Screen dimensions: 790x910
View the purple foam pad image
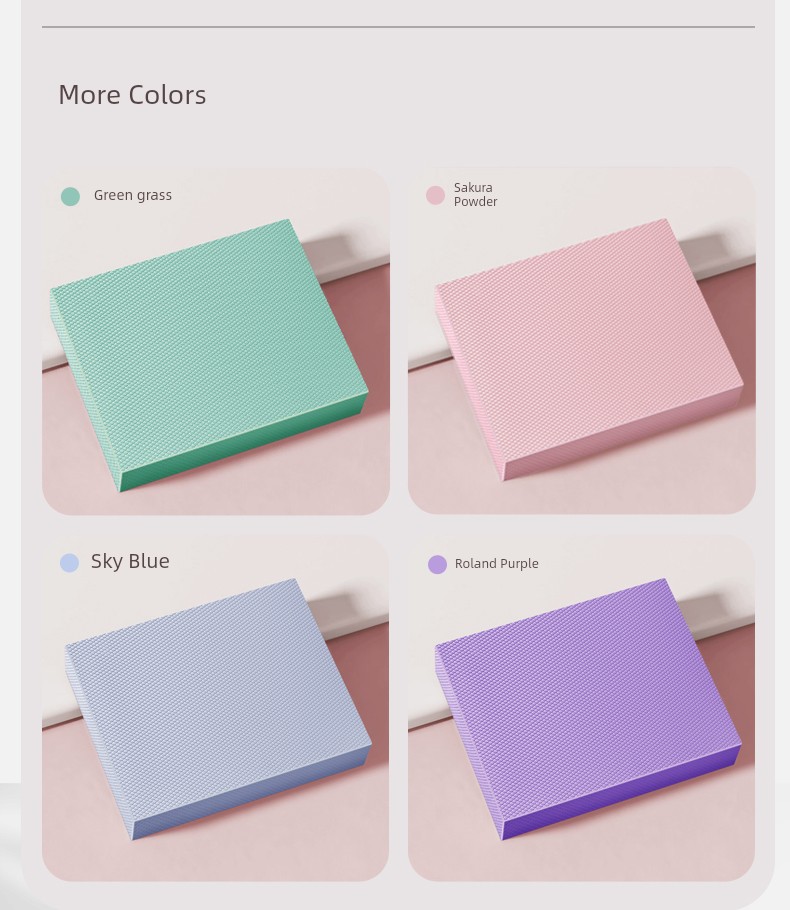[588, 709]
